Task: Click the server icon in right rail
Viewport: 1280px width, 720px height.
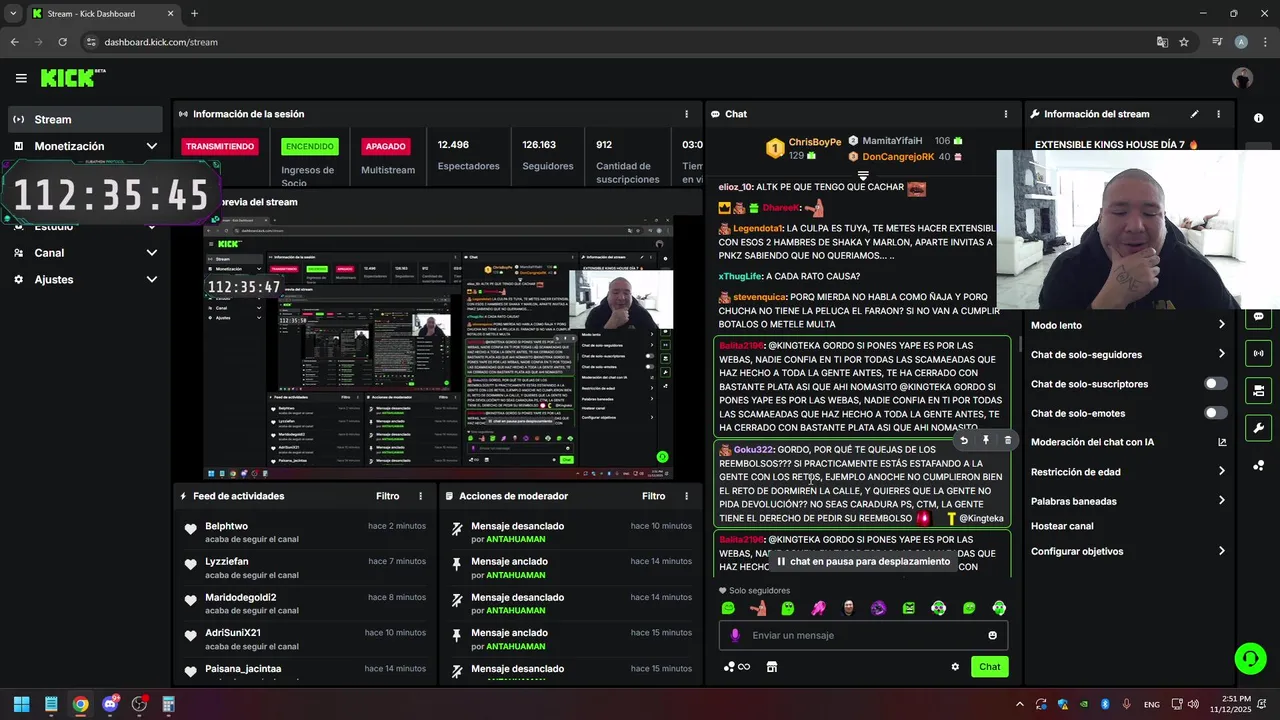Action: tap(1258, 390)
